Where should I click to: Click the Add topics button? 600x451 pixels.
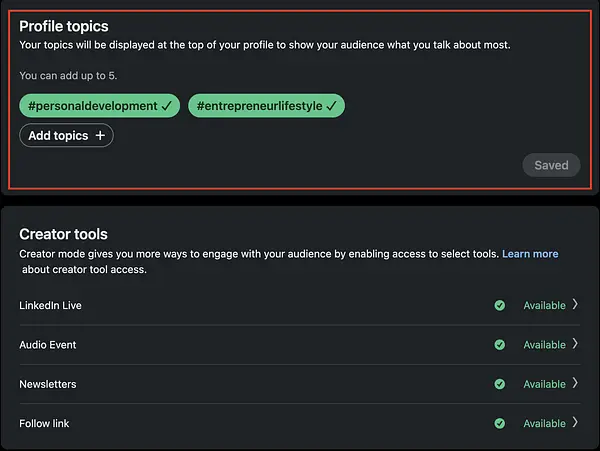click(x=66, y=135)
